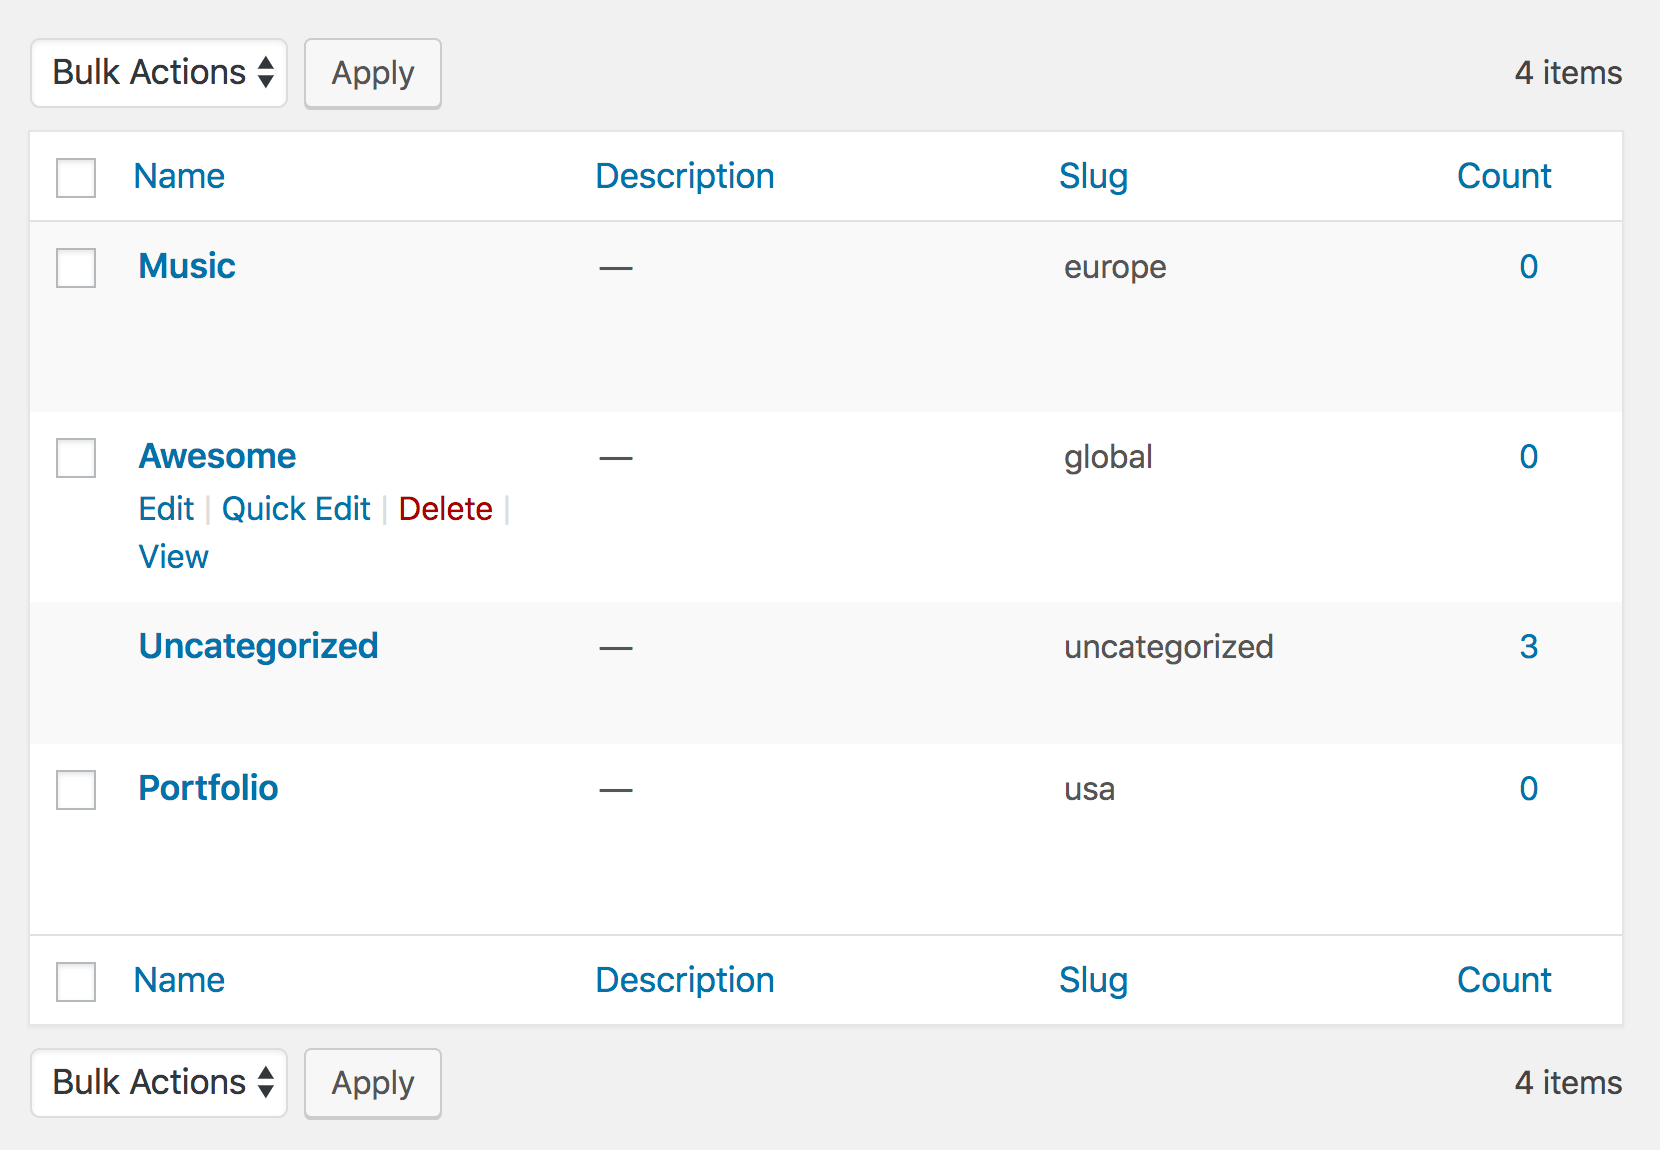Check the checkbox next to Portfolio
Viewport: 1660px width, 1150px height.
pos(75,790)
